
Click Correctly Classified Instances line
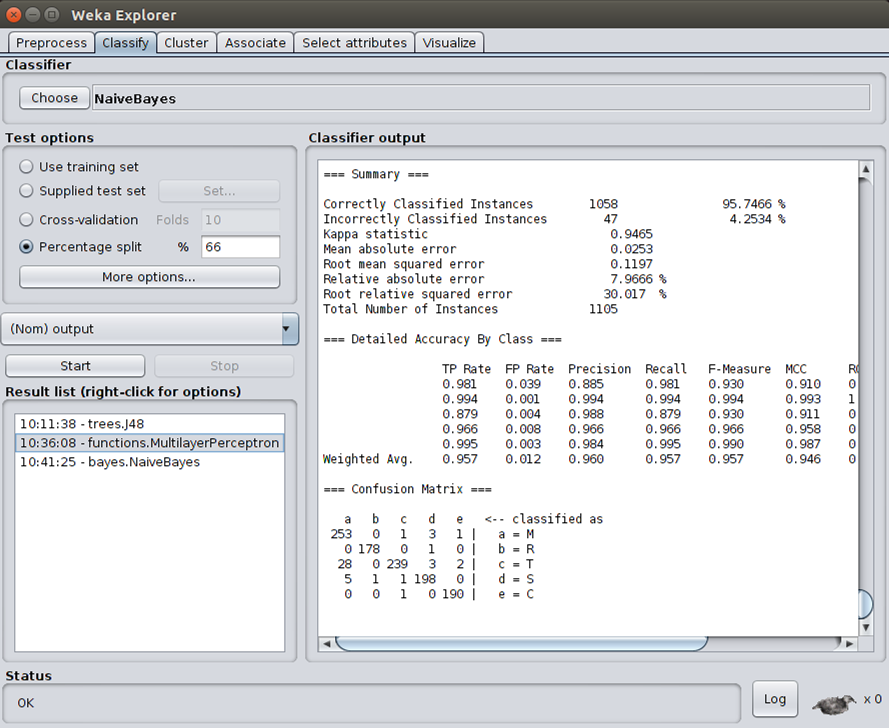pos(554,204)
